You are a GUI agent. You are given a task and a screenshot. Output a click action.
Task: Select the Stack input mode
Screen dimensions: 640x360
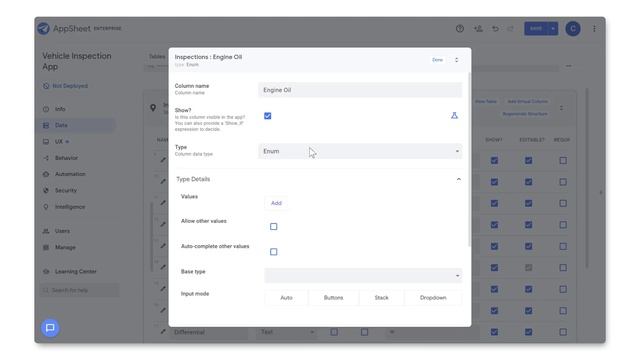click(x=381, y=298)
